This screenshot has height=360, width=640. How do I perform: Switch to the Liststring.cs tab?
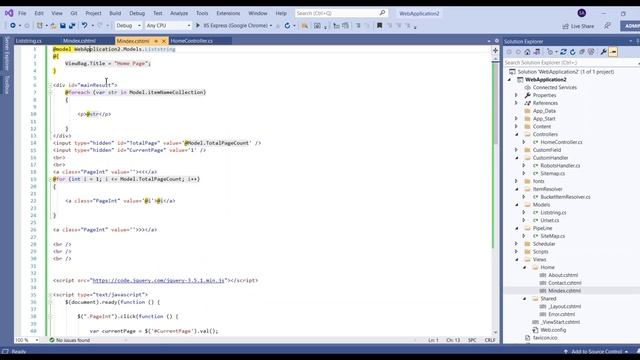pyautogui.click(x=29, y=41)
